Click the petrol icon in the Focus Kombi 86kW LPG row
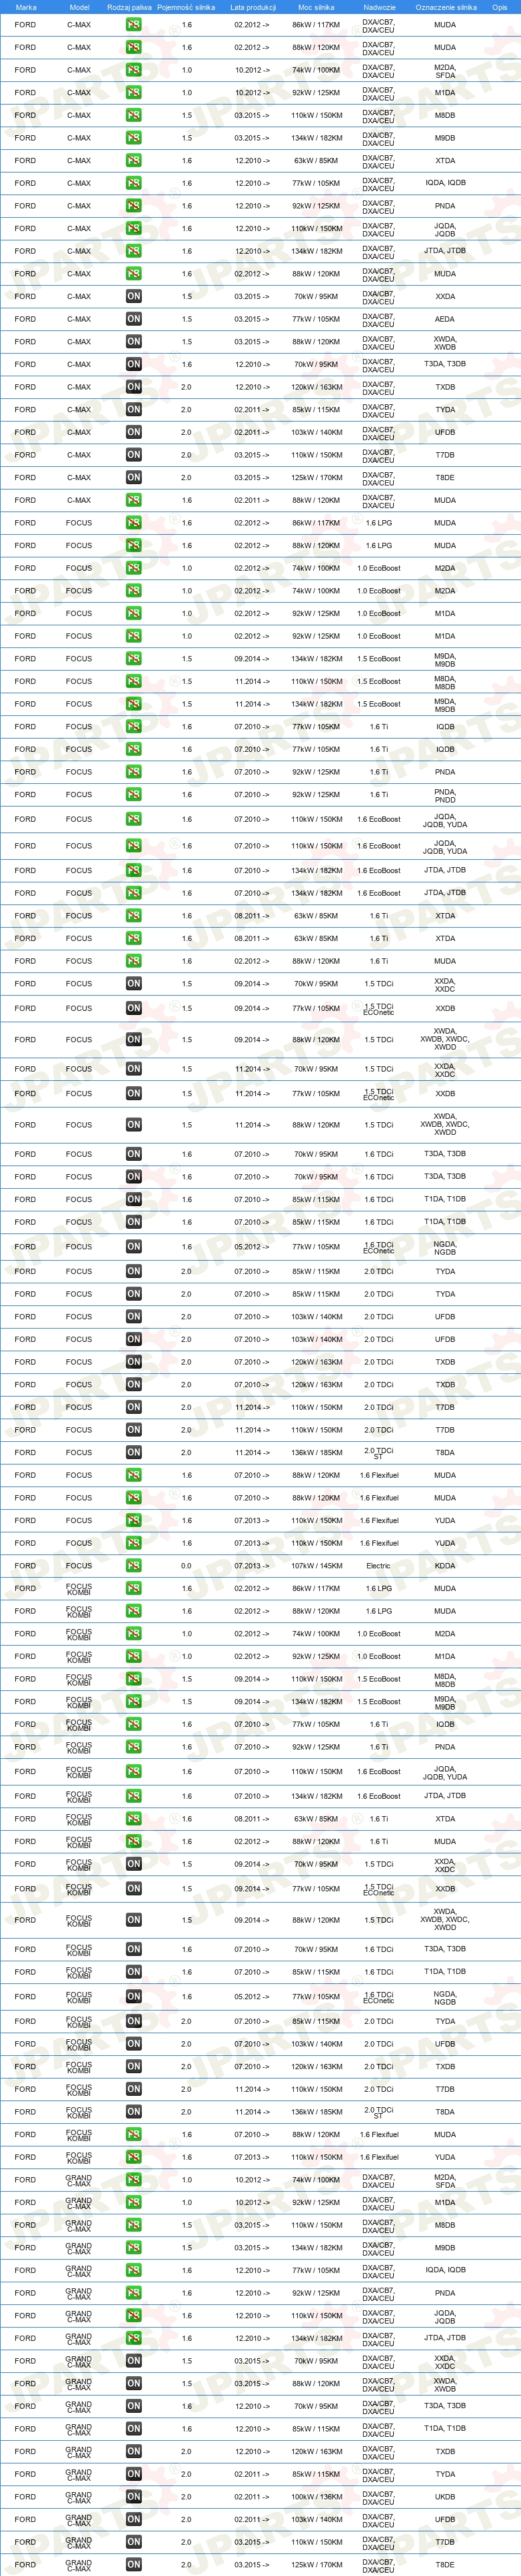Image resolution: width=521 pixels, height=2576 pixels. [x=133, y=1588]
